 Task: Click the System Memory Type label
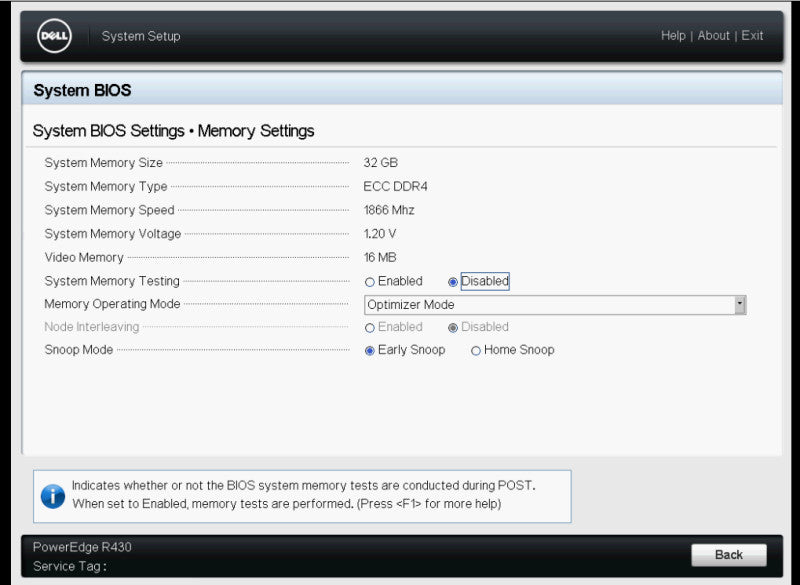pos(106,187)
